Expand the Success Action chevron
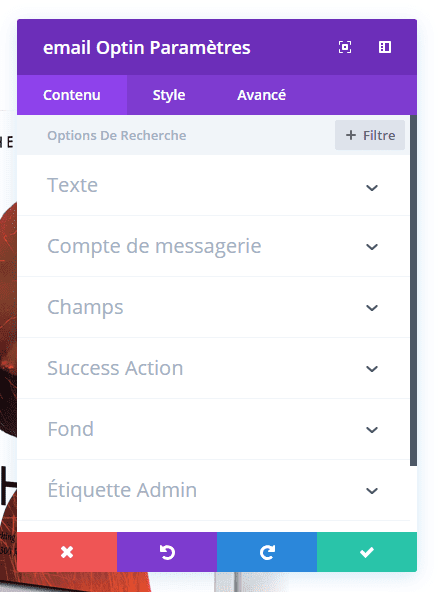 (372, 369)
